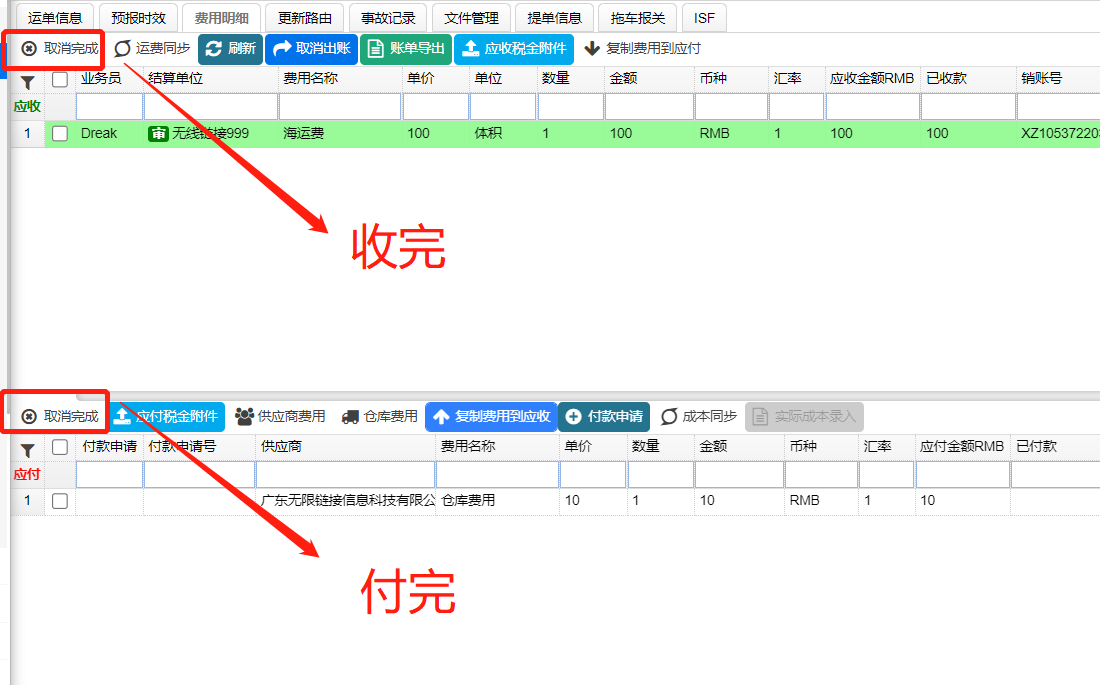This screenshot has width=1100, height=685.
Task: Open the 拖车报关 tab
Action: [638, 18]
